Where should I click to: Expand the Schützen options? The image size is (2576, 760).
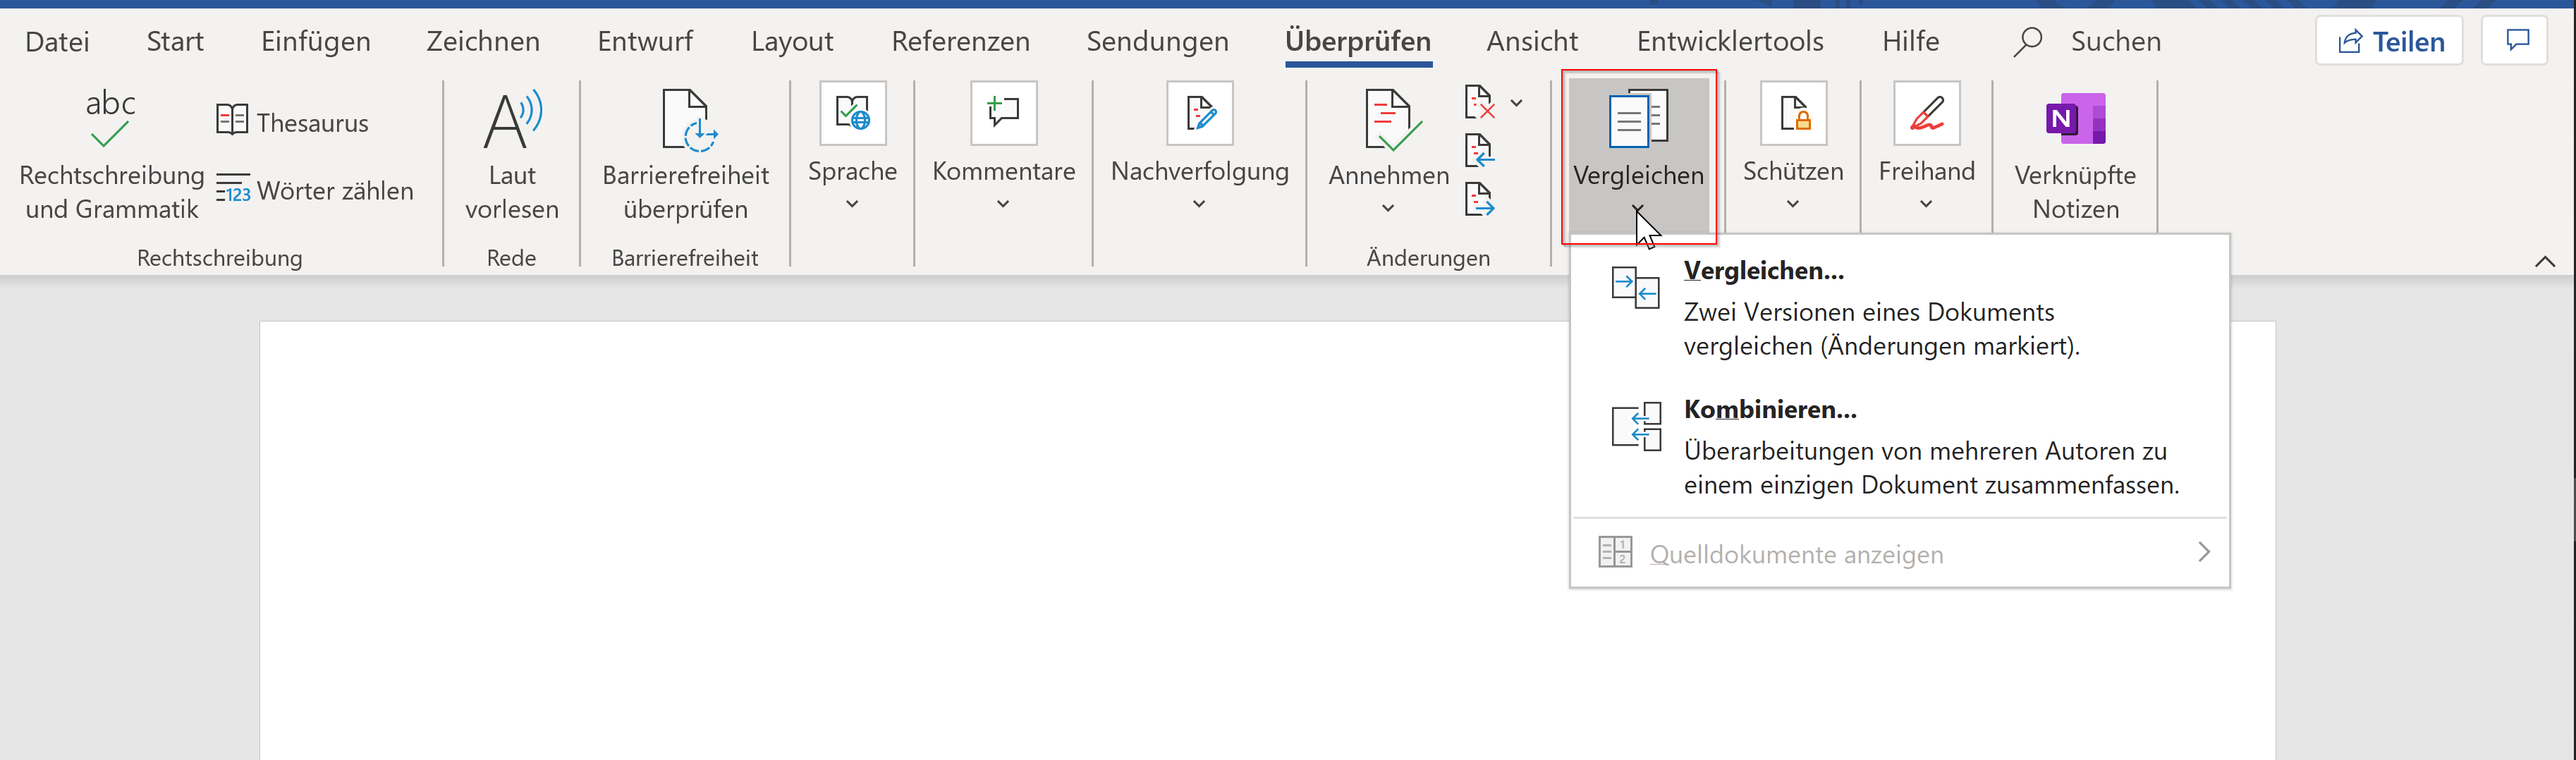click(x=1792, y=203)
